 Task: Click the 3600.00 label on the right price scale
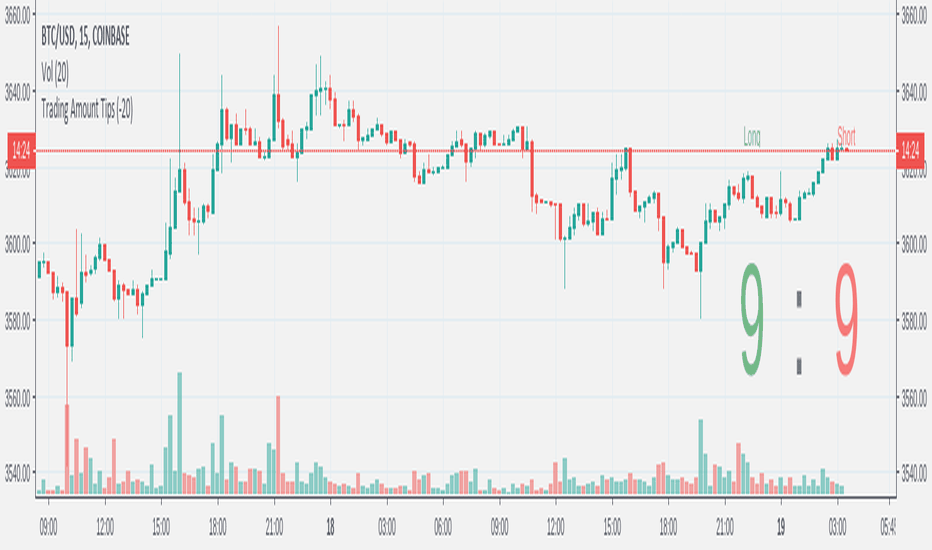pos(914,244)
